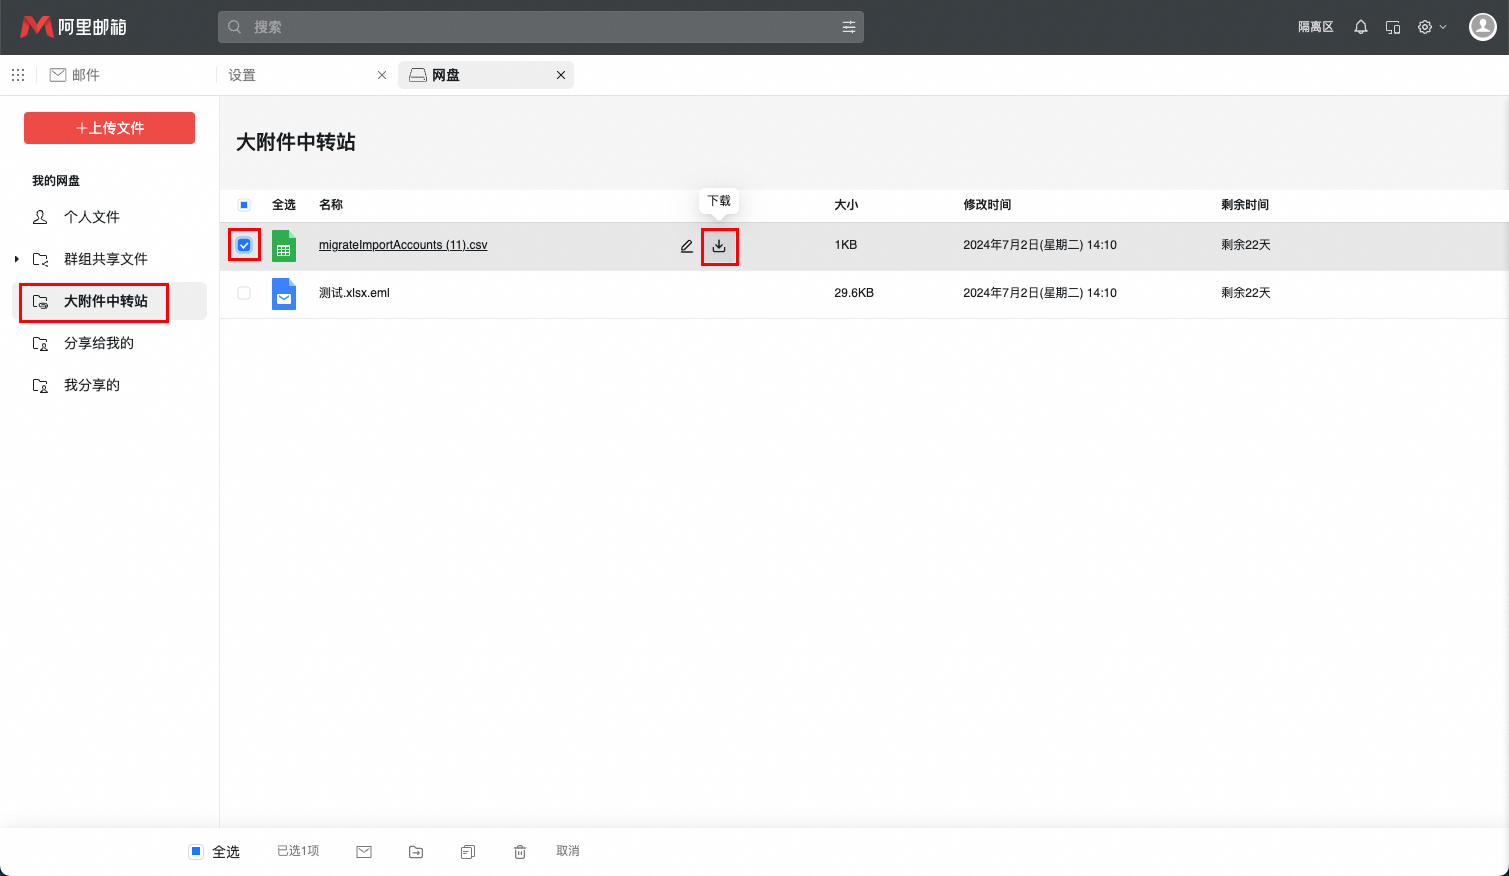The image size is (1509, 876).
Task: Switch to the 设置 tab
Action: pyautogui.click(x=242, y=75)
